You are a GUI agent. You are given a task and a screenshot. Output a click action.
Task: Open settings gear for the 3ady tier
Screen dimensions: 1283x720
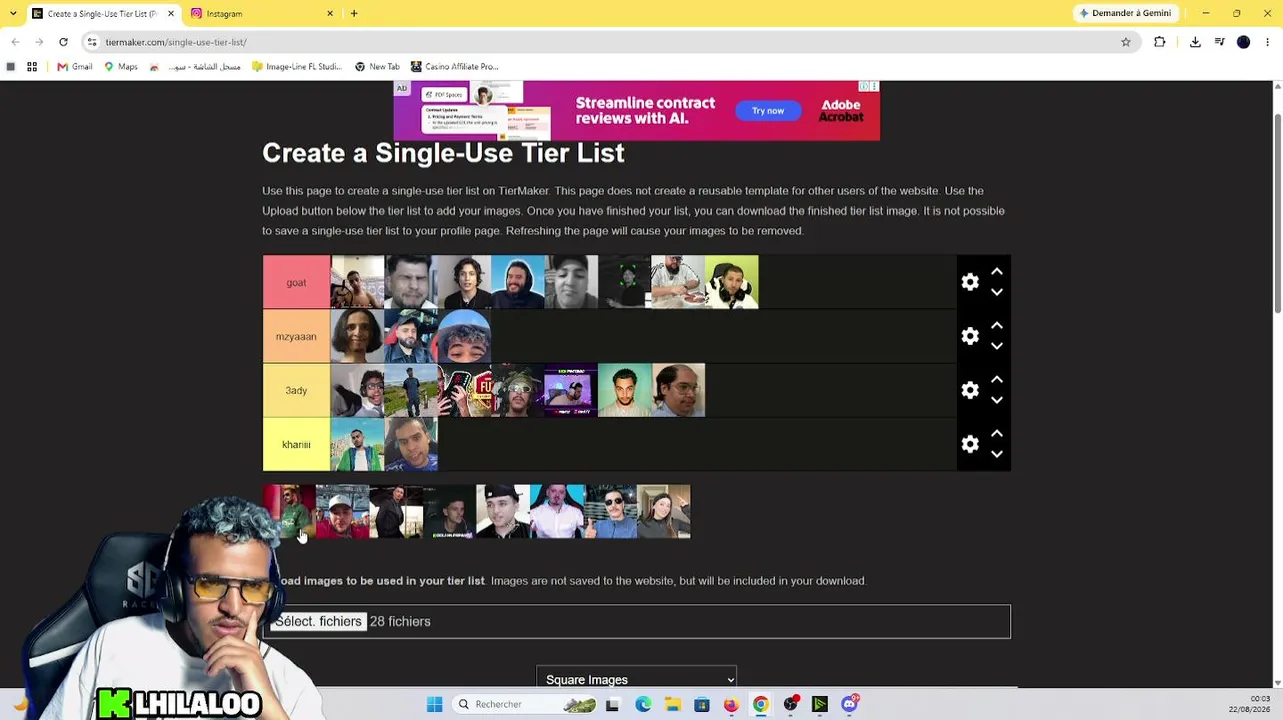pos(970,390)
